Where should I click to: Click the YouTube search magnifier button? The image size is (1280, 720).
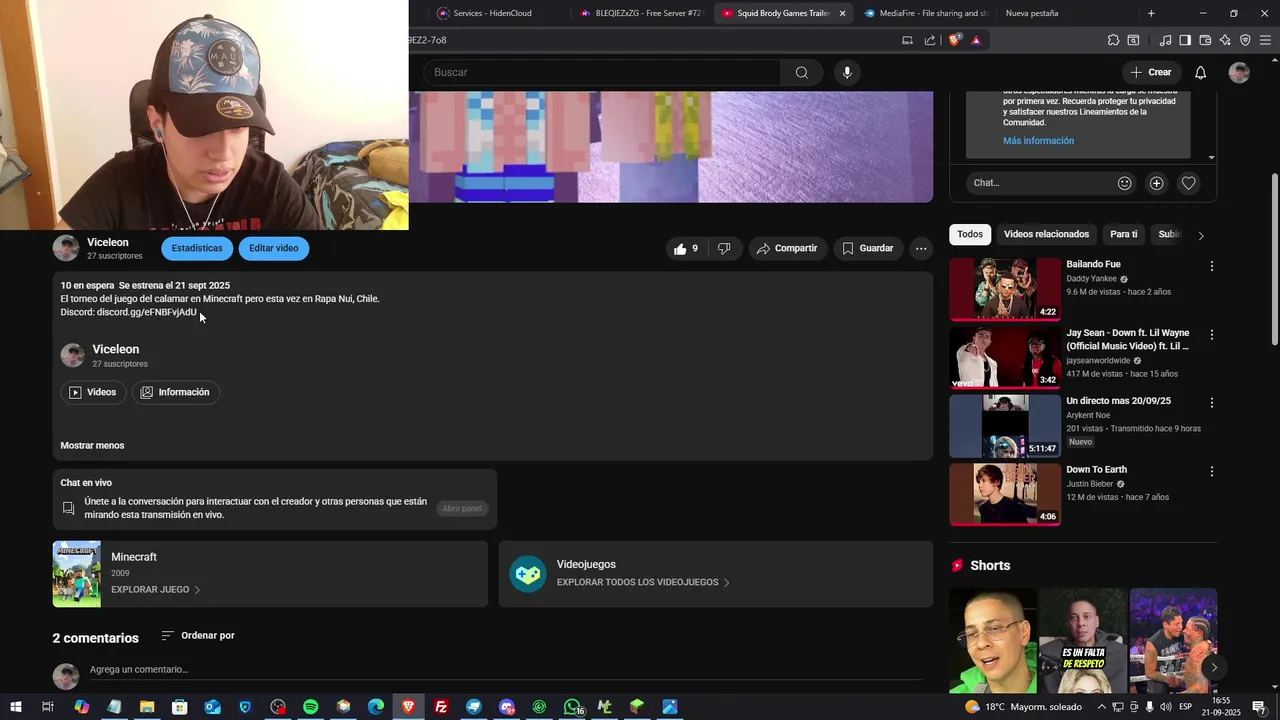pyautogui.click(x=802, y=72)
